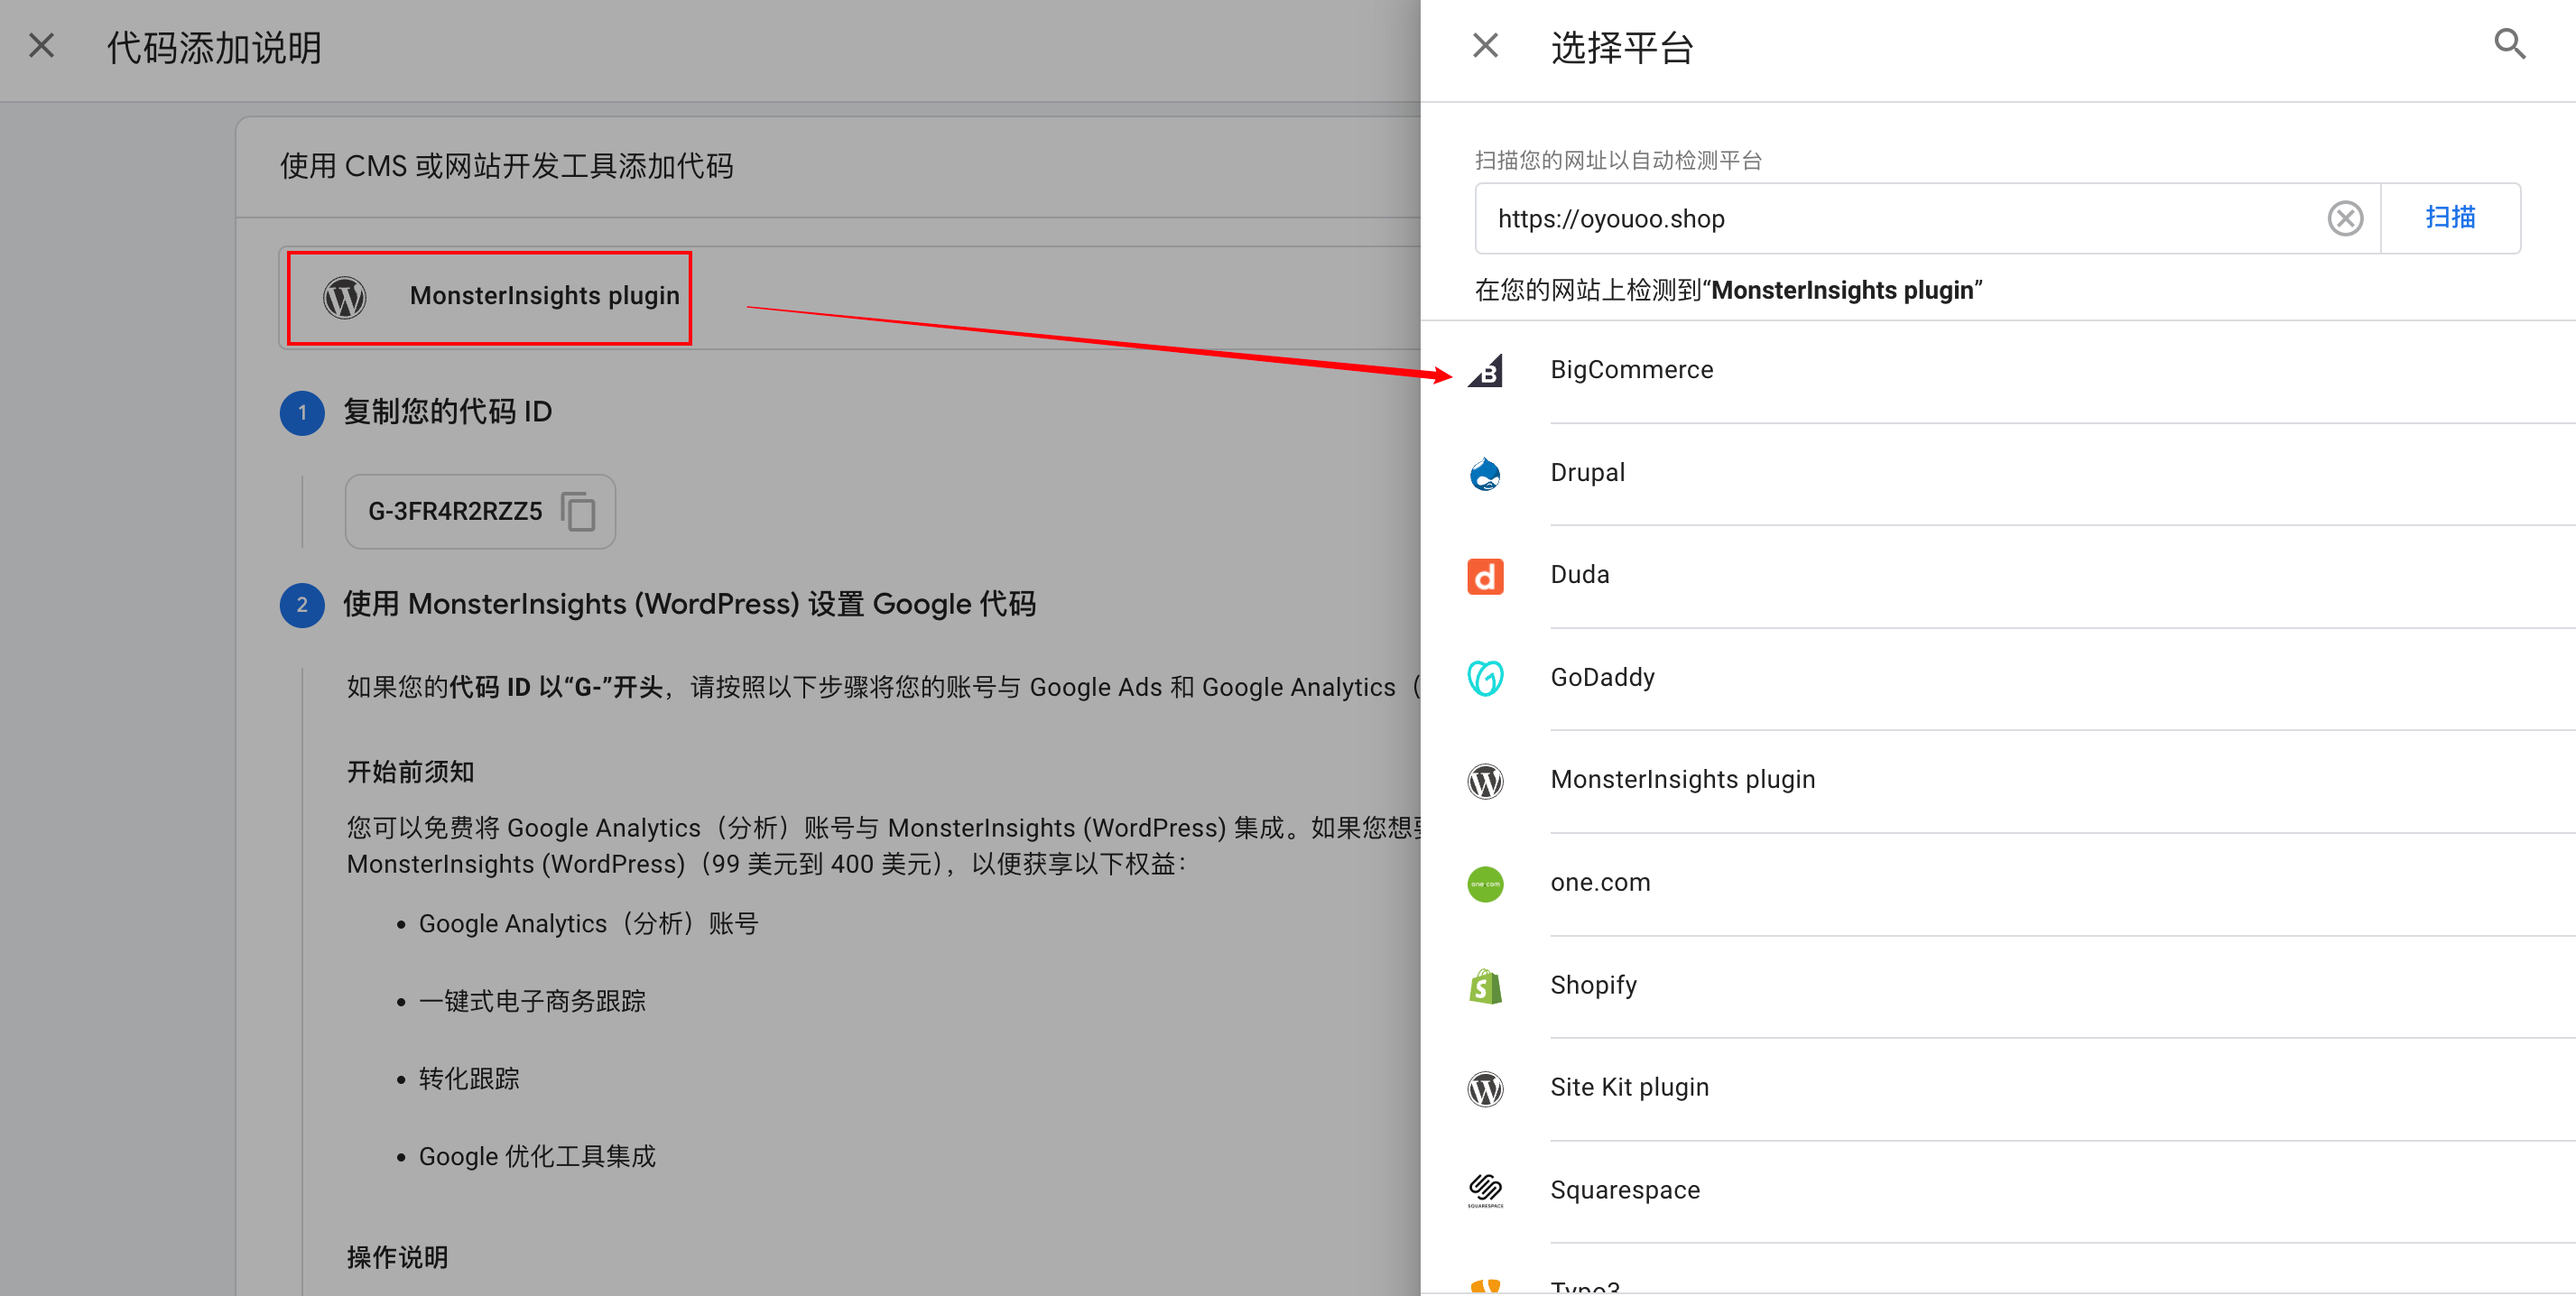2576x1296 pixels.
Task: Select BigCommerce platform name
Action: [x=1631, y=370]
